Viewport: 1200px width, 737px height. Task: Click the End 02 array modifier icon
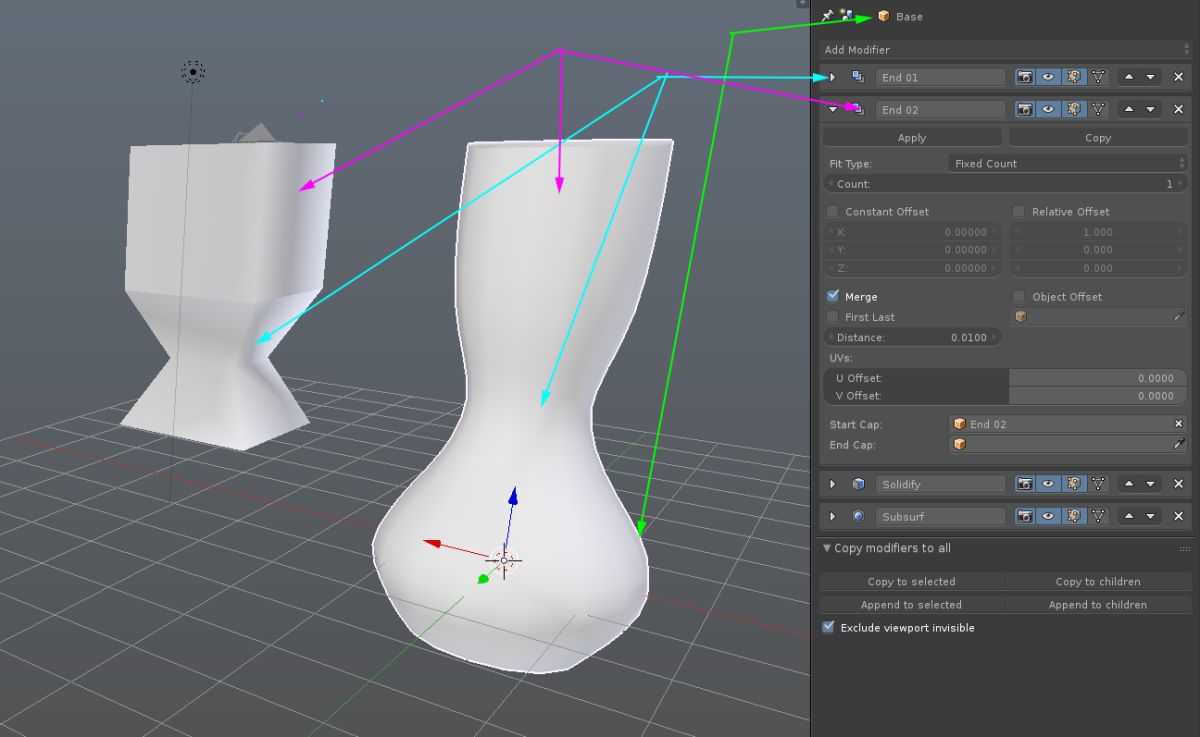coord(857,109)
